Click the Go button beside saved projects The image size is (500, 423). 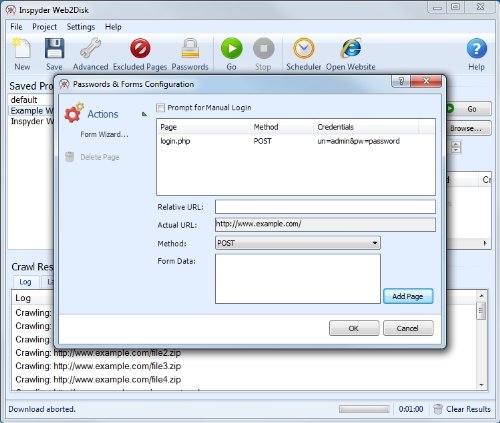tap(468, 109)
